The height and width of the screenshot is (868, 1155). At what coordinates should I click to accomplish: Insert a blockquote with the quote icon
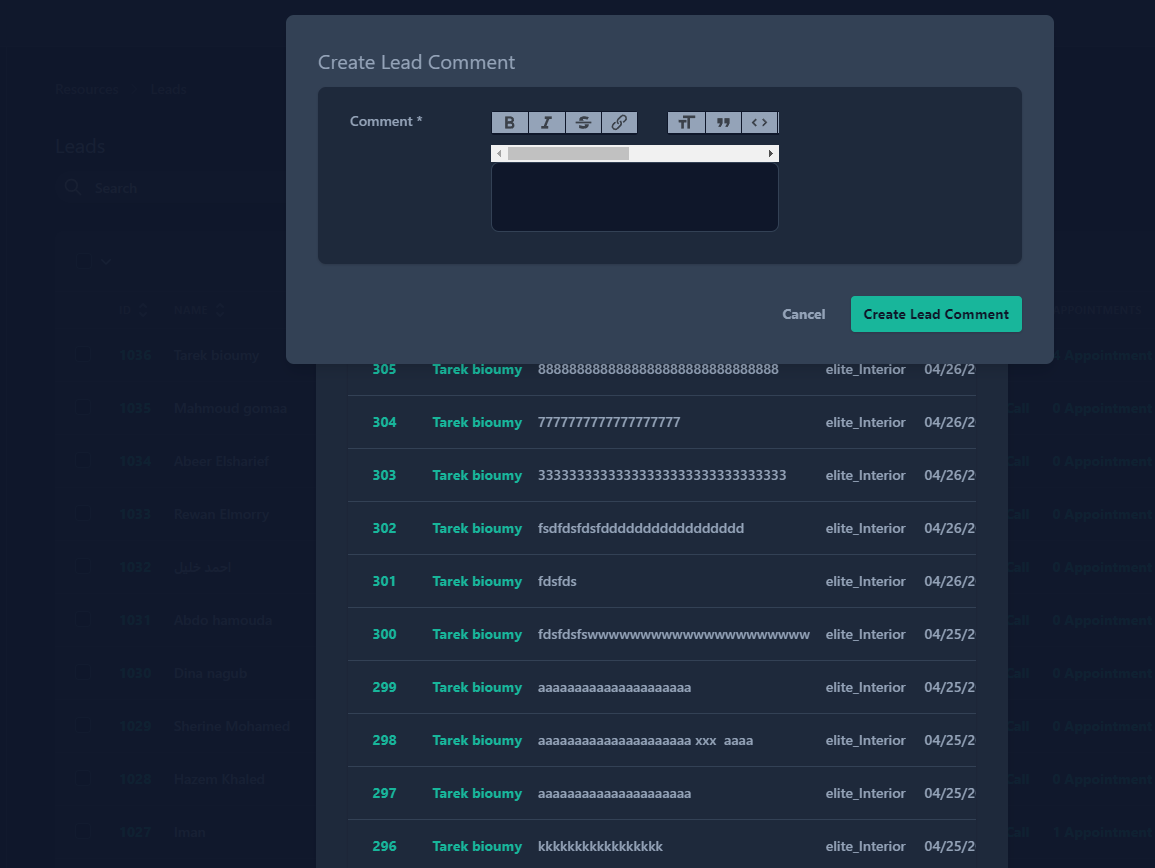723,123
